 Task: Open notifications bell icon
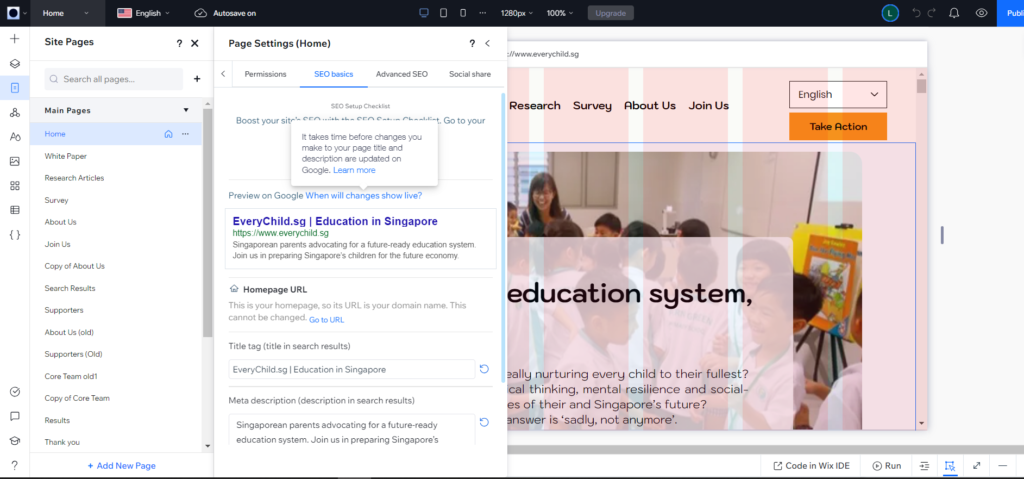(x=953, y=13)
